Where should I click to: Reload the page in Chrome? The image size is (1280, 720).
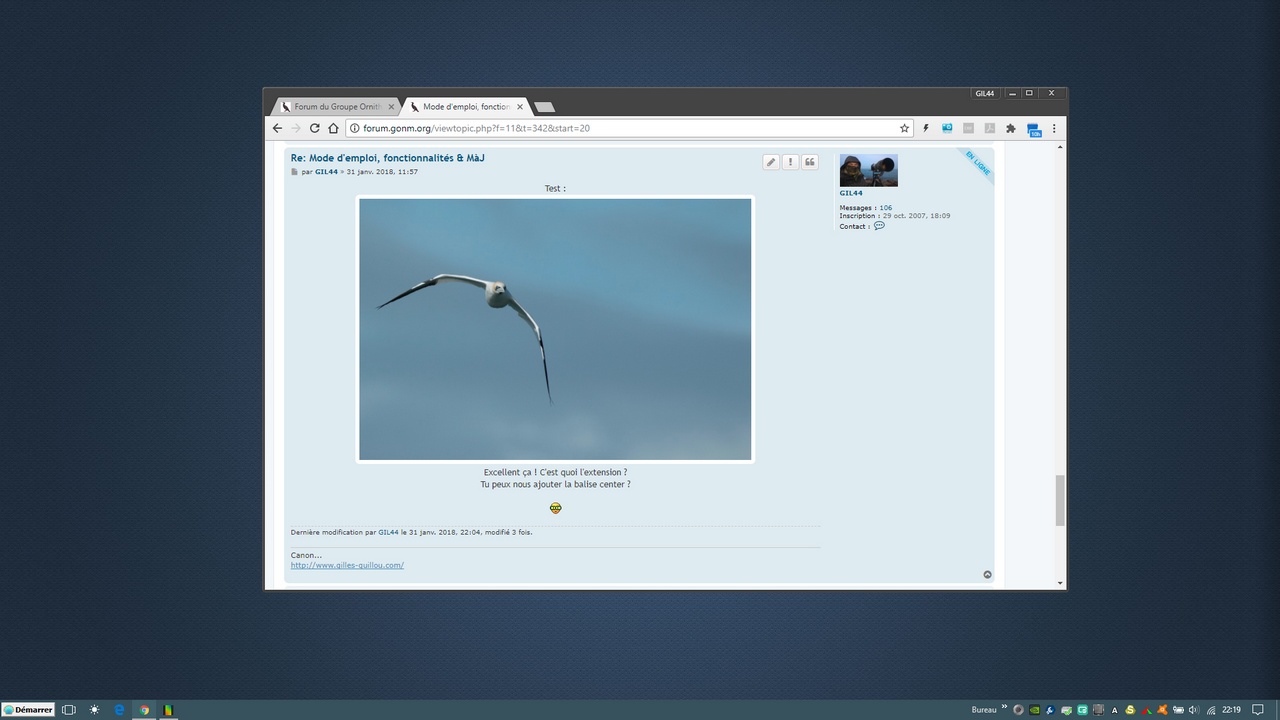pos(314,128)
